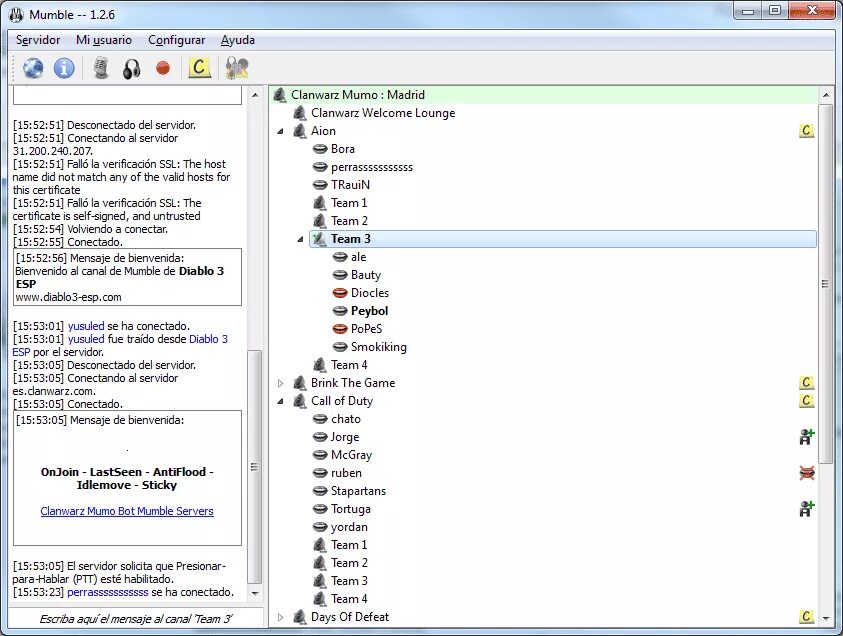
Task: Expand the Days Of Defeat channel
Action: [x=280, y=617]
